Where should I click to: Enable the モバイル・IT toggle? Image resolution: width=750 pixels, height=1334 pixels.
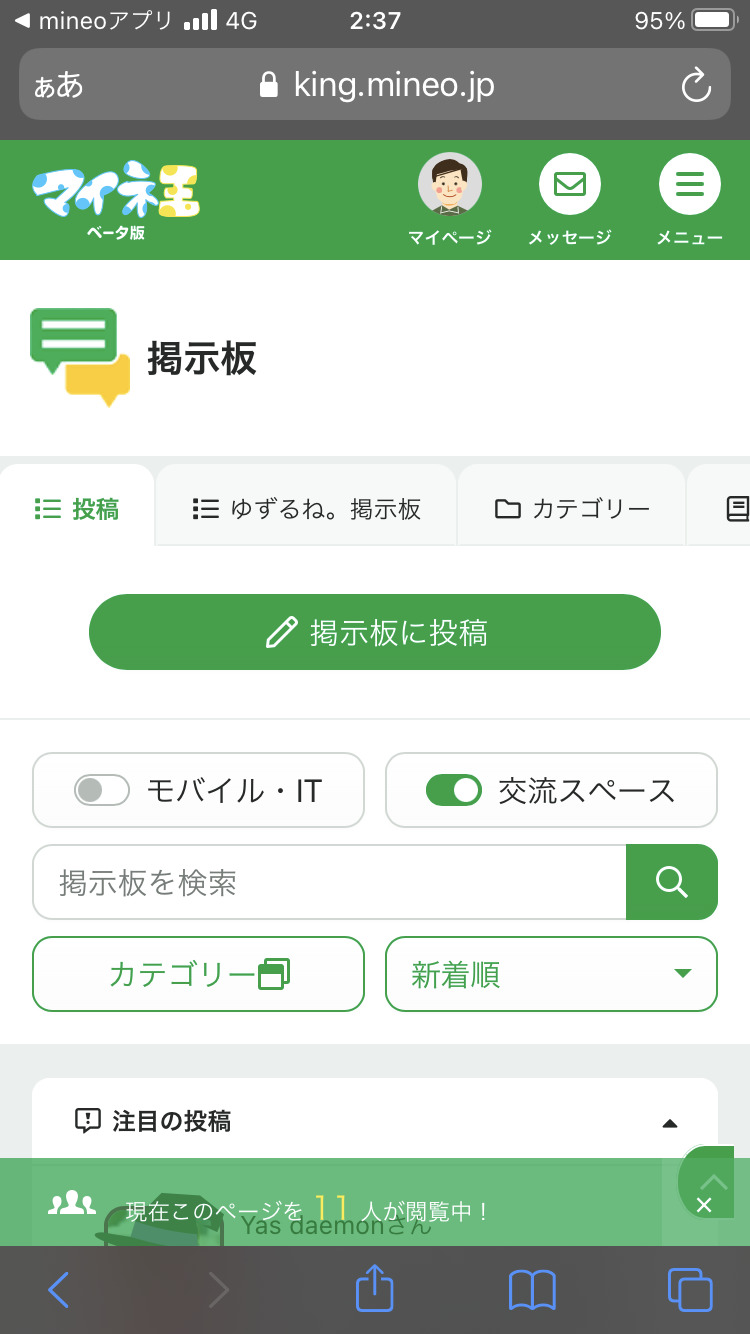[102, 790]
